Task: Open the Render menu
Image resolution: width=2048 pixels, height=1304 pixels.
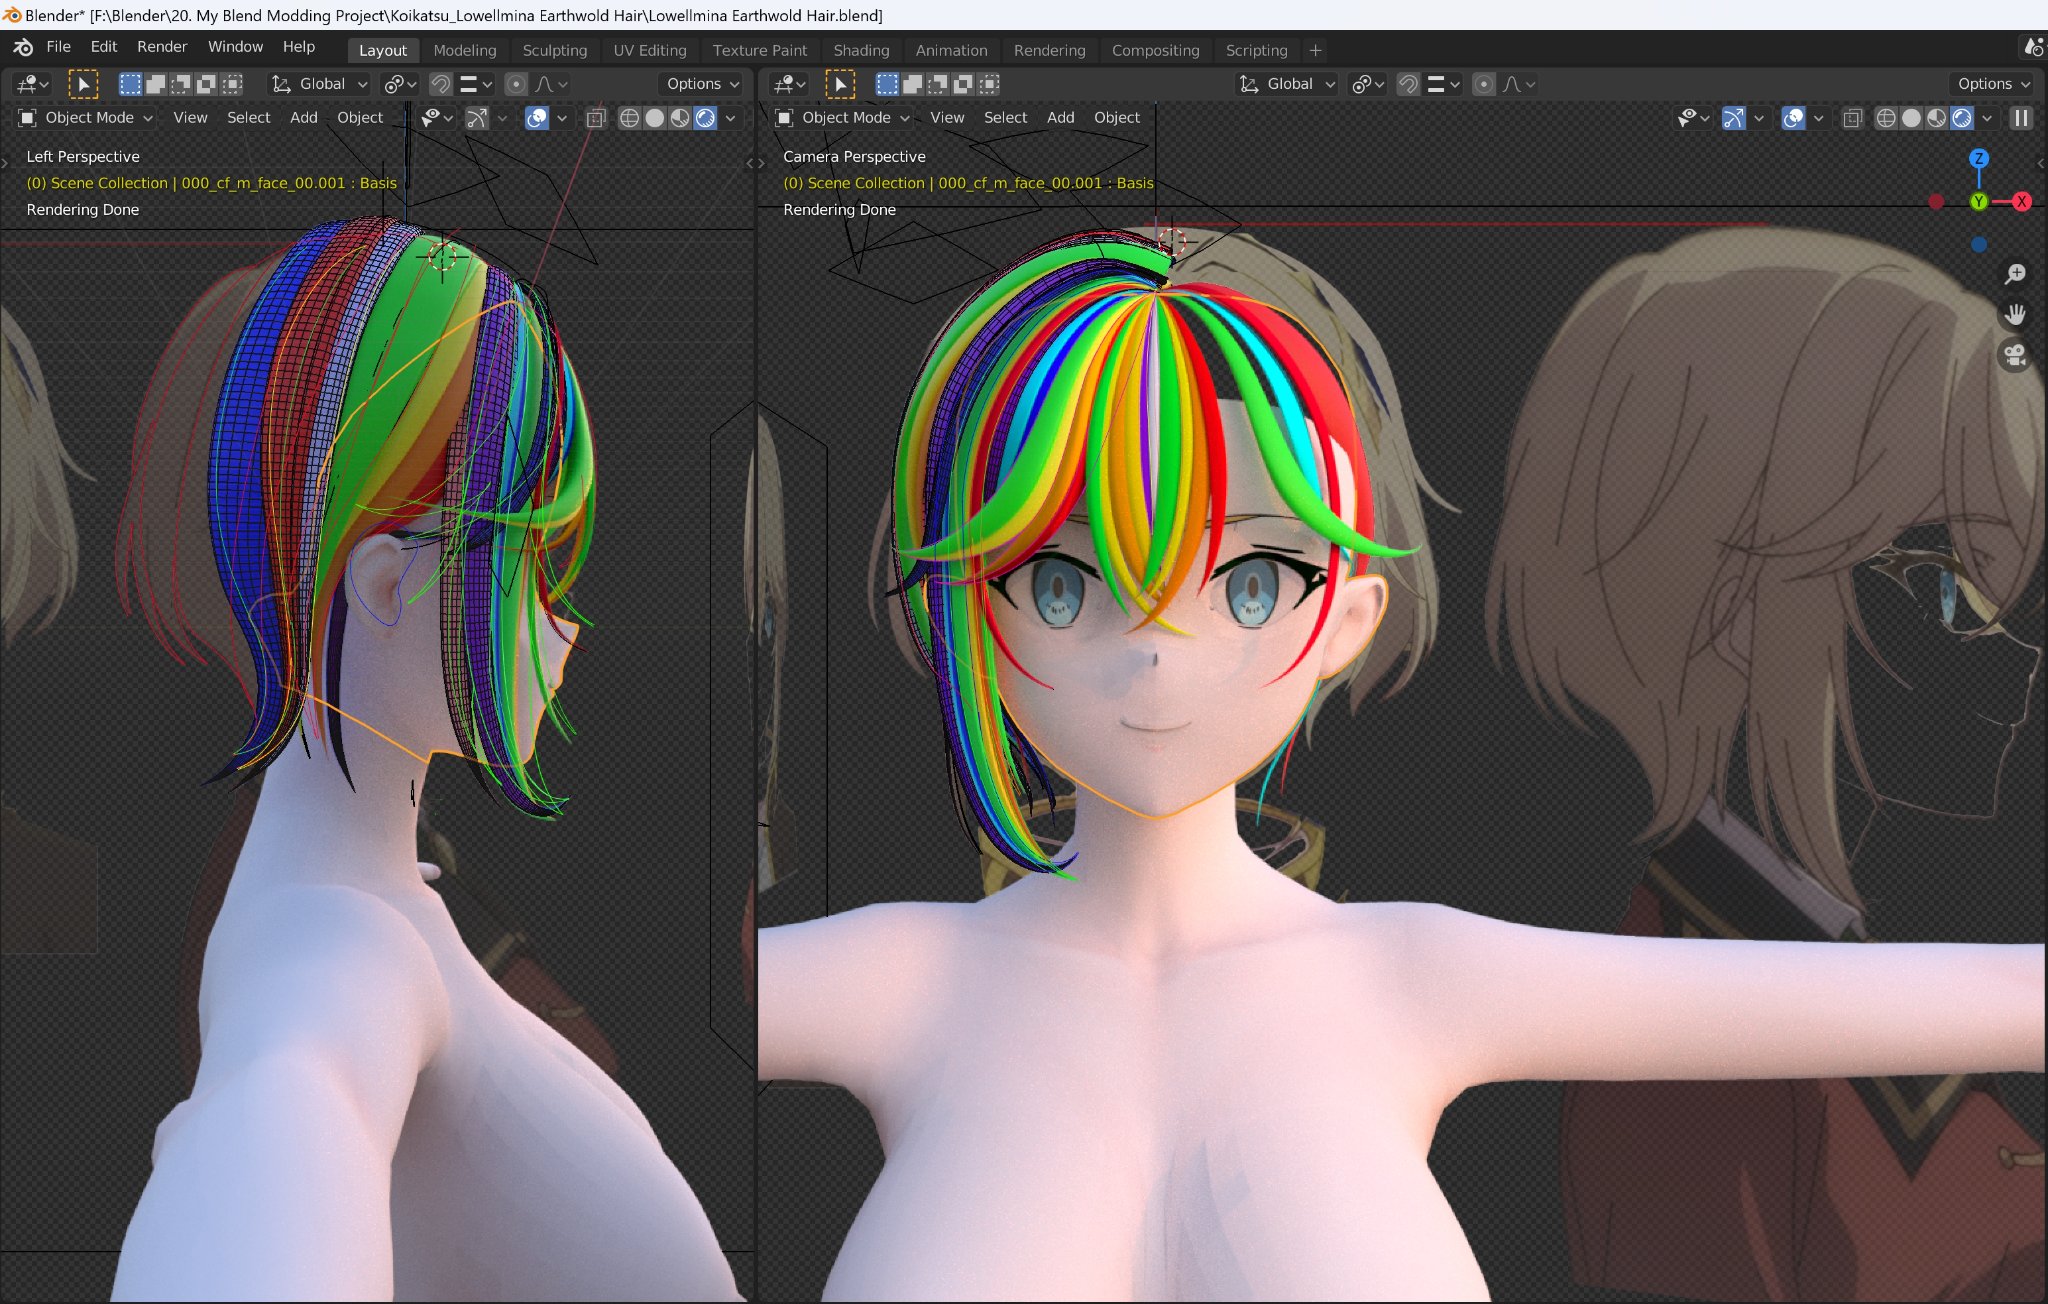Action: (x=162, y=47)
